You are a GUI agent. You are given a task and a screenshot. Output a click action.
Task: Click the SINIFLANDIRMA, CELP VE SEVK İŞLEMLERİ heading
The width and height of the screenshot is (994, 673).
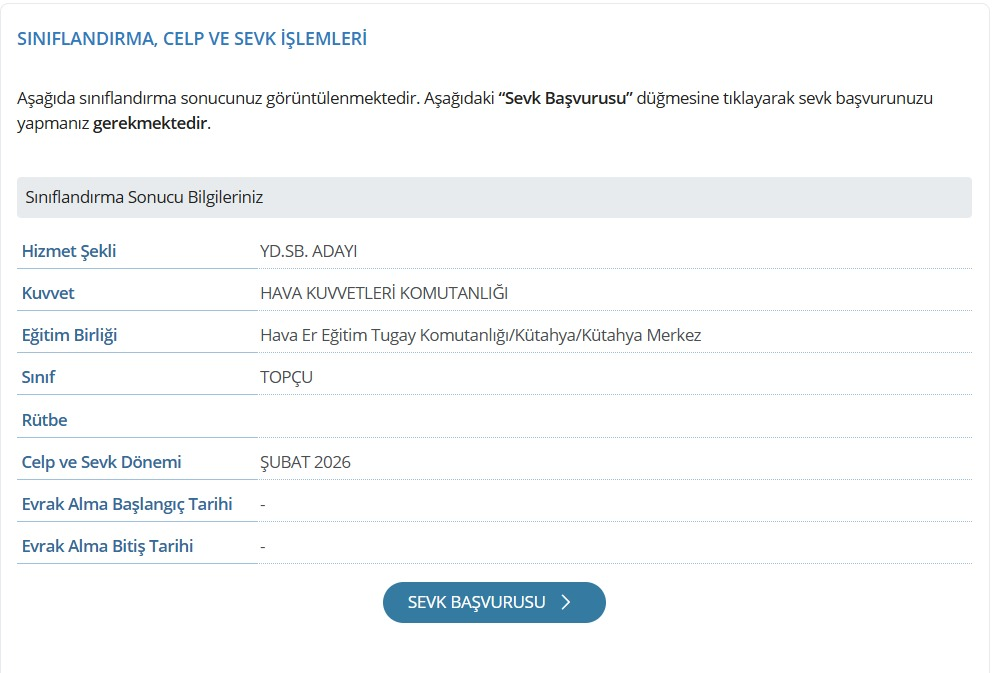(x=192, y=39)
